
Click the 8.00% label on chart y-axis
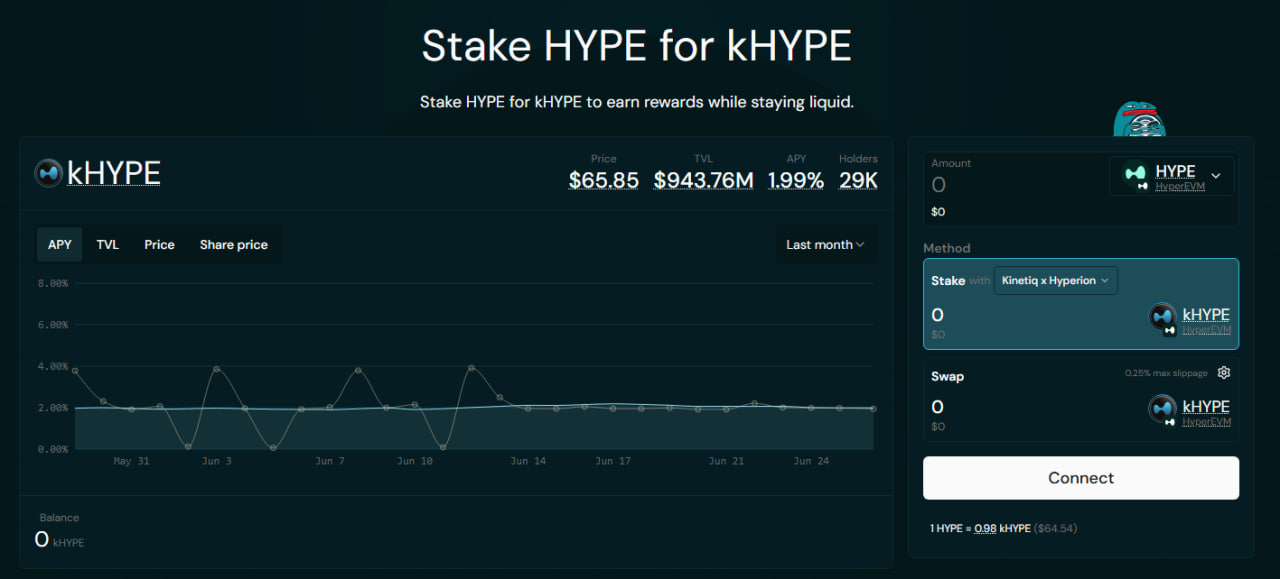click(x=53, y=284)
